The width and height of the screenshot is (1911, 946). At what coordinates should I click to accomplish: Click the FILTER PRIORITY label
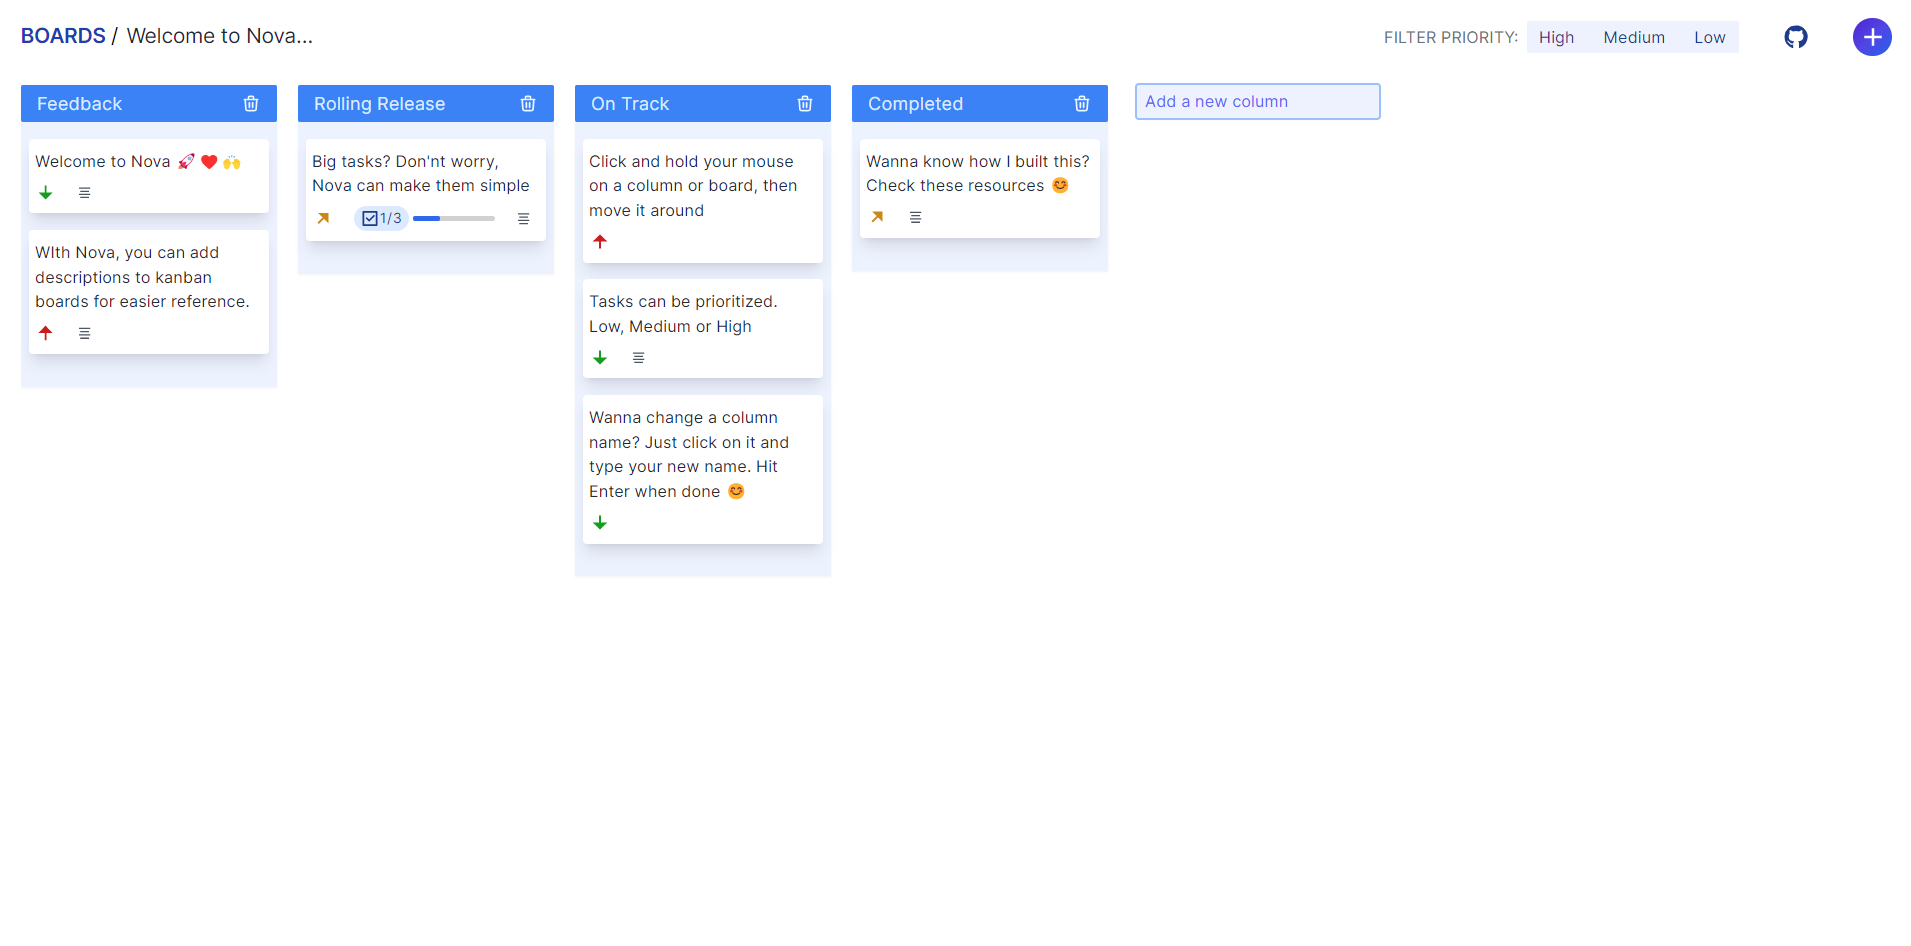(x=1451, y=38)
